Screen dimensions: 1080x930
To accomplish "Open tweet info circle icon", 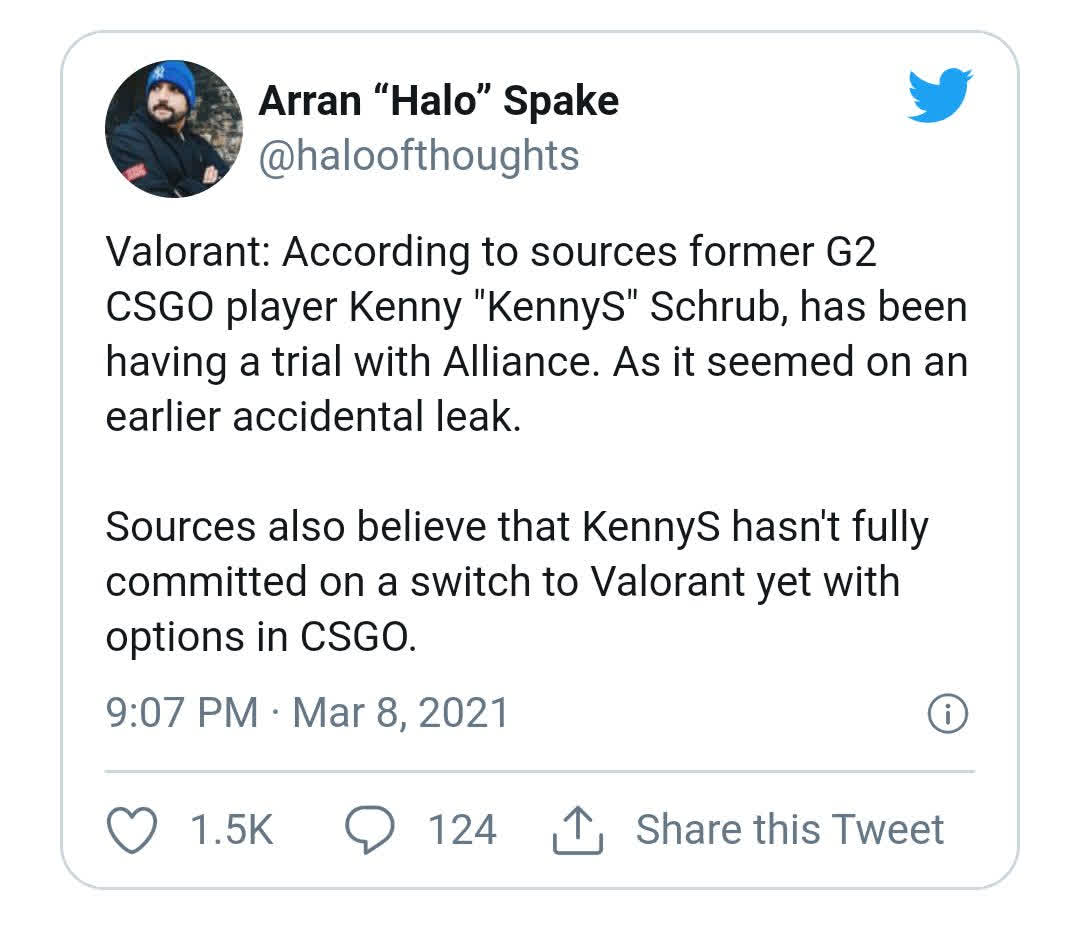I will coord(948,713).
